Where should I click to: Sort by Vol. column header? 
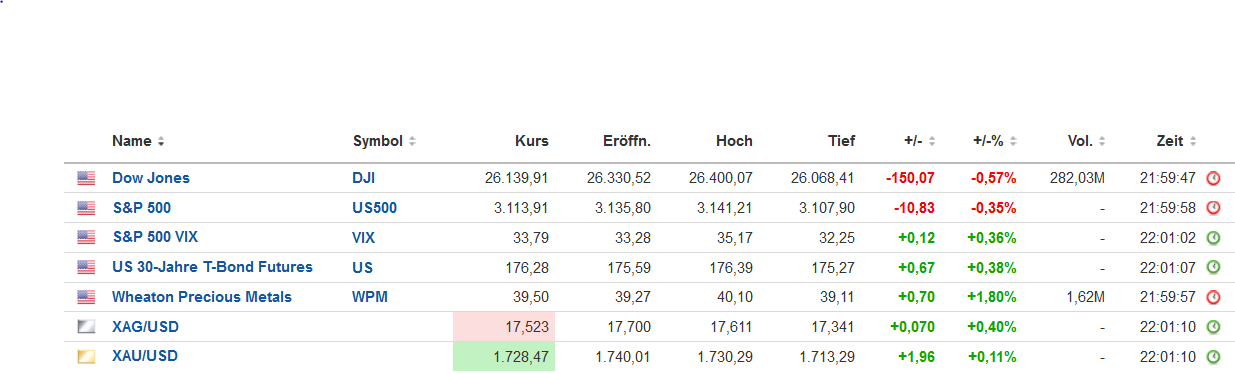pos(1086,141)
